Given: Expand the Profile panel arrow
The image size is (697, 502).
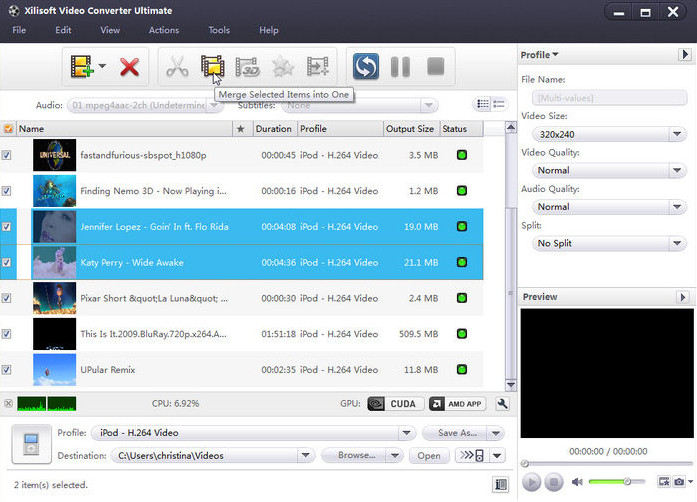Looking at the screenshot, I should [x=685, y=55].
